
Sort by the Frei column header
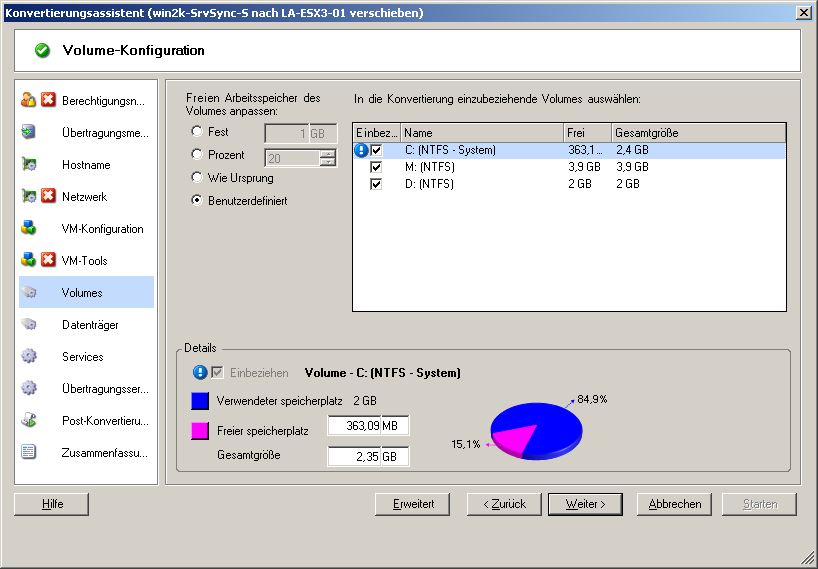coord(587,133)
